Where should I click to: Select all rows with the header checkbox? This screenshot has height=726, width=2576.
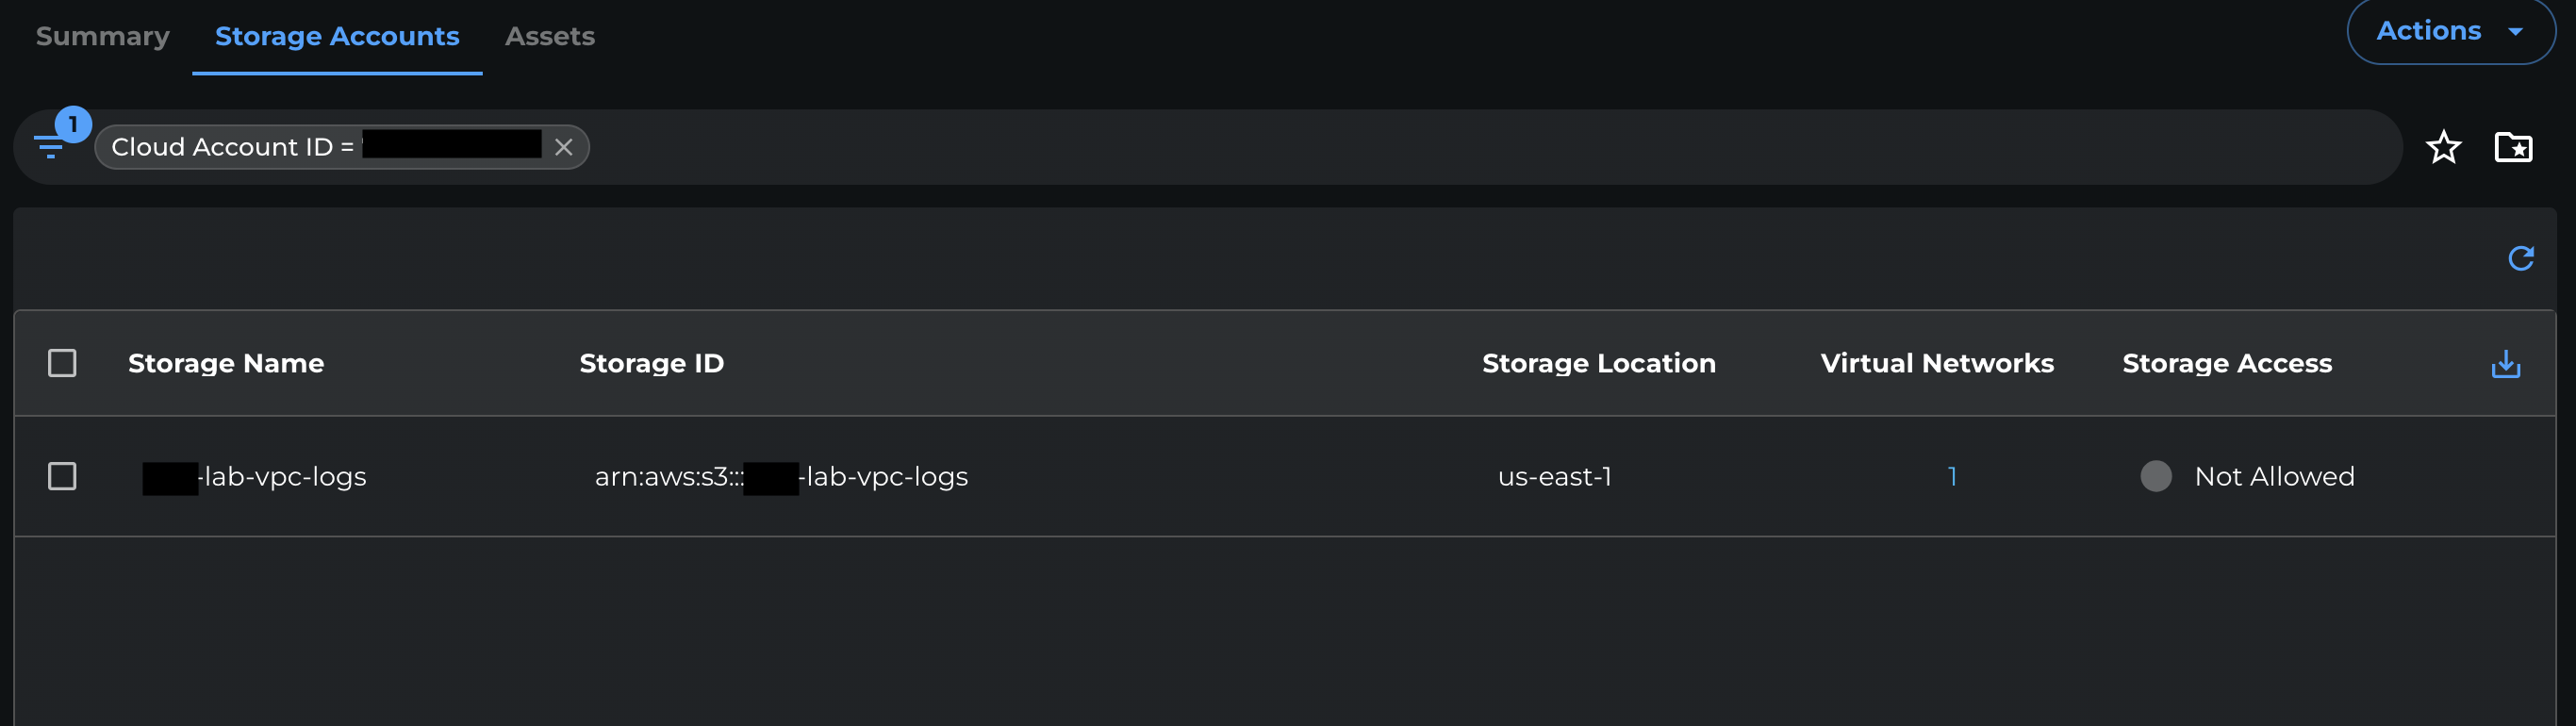coord(63,363)
